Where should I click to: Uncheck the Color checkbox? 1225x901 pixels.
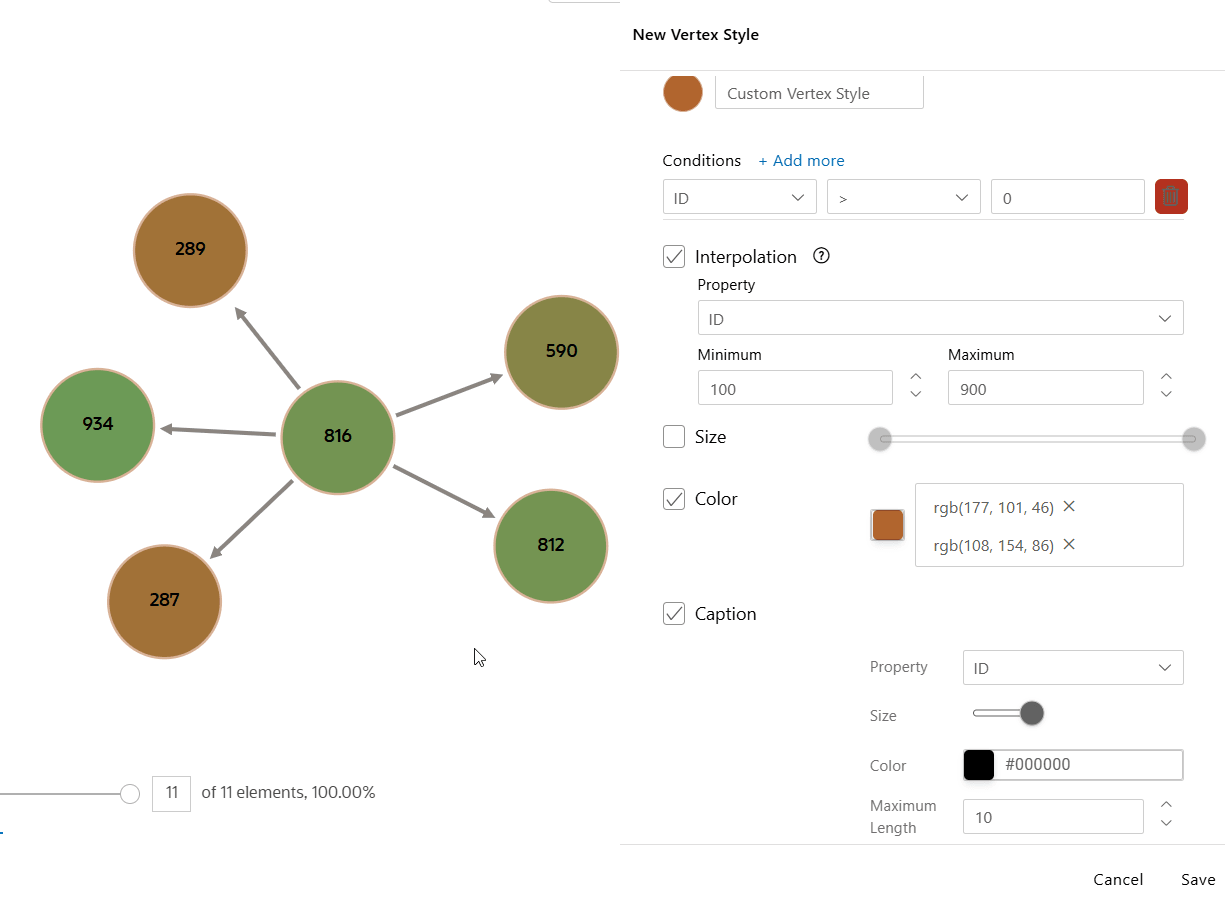674,498
